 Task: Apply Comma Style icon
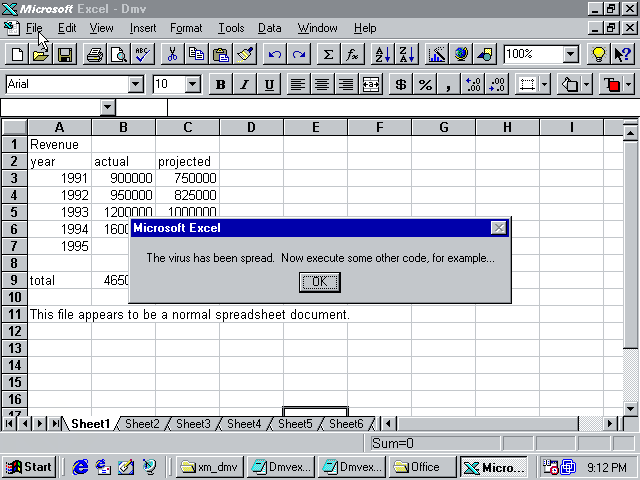(x=449, y=84)
